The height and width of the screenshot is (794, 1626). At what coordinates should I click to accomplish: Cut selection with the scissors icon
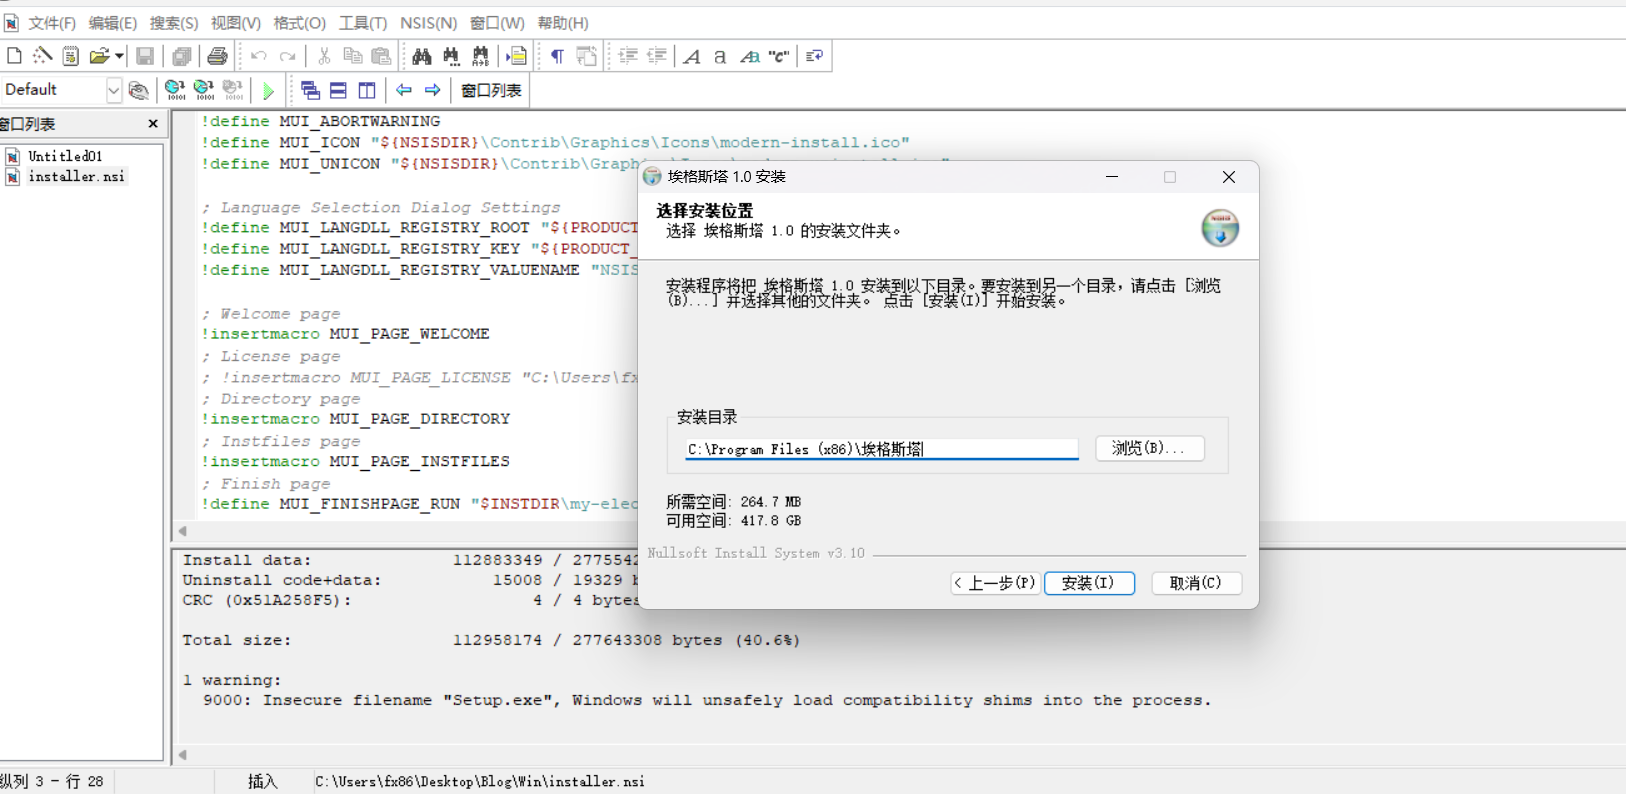click(x=324, y=56)
